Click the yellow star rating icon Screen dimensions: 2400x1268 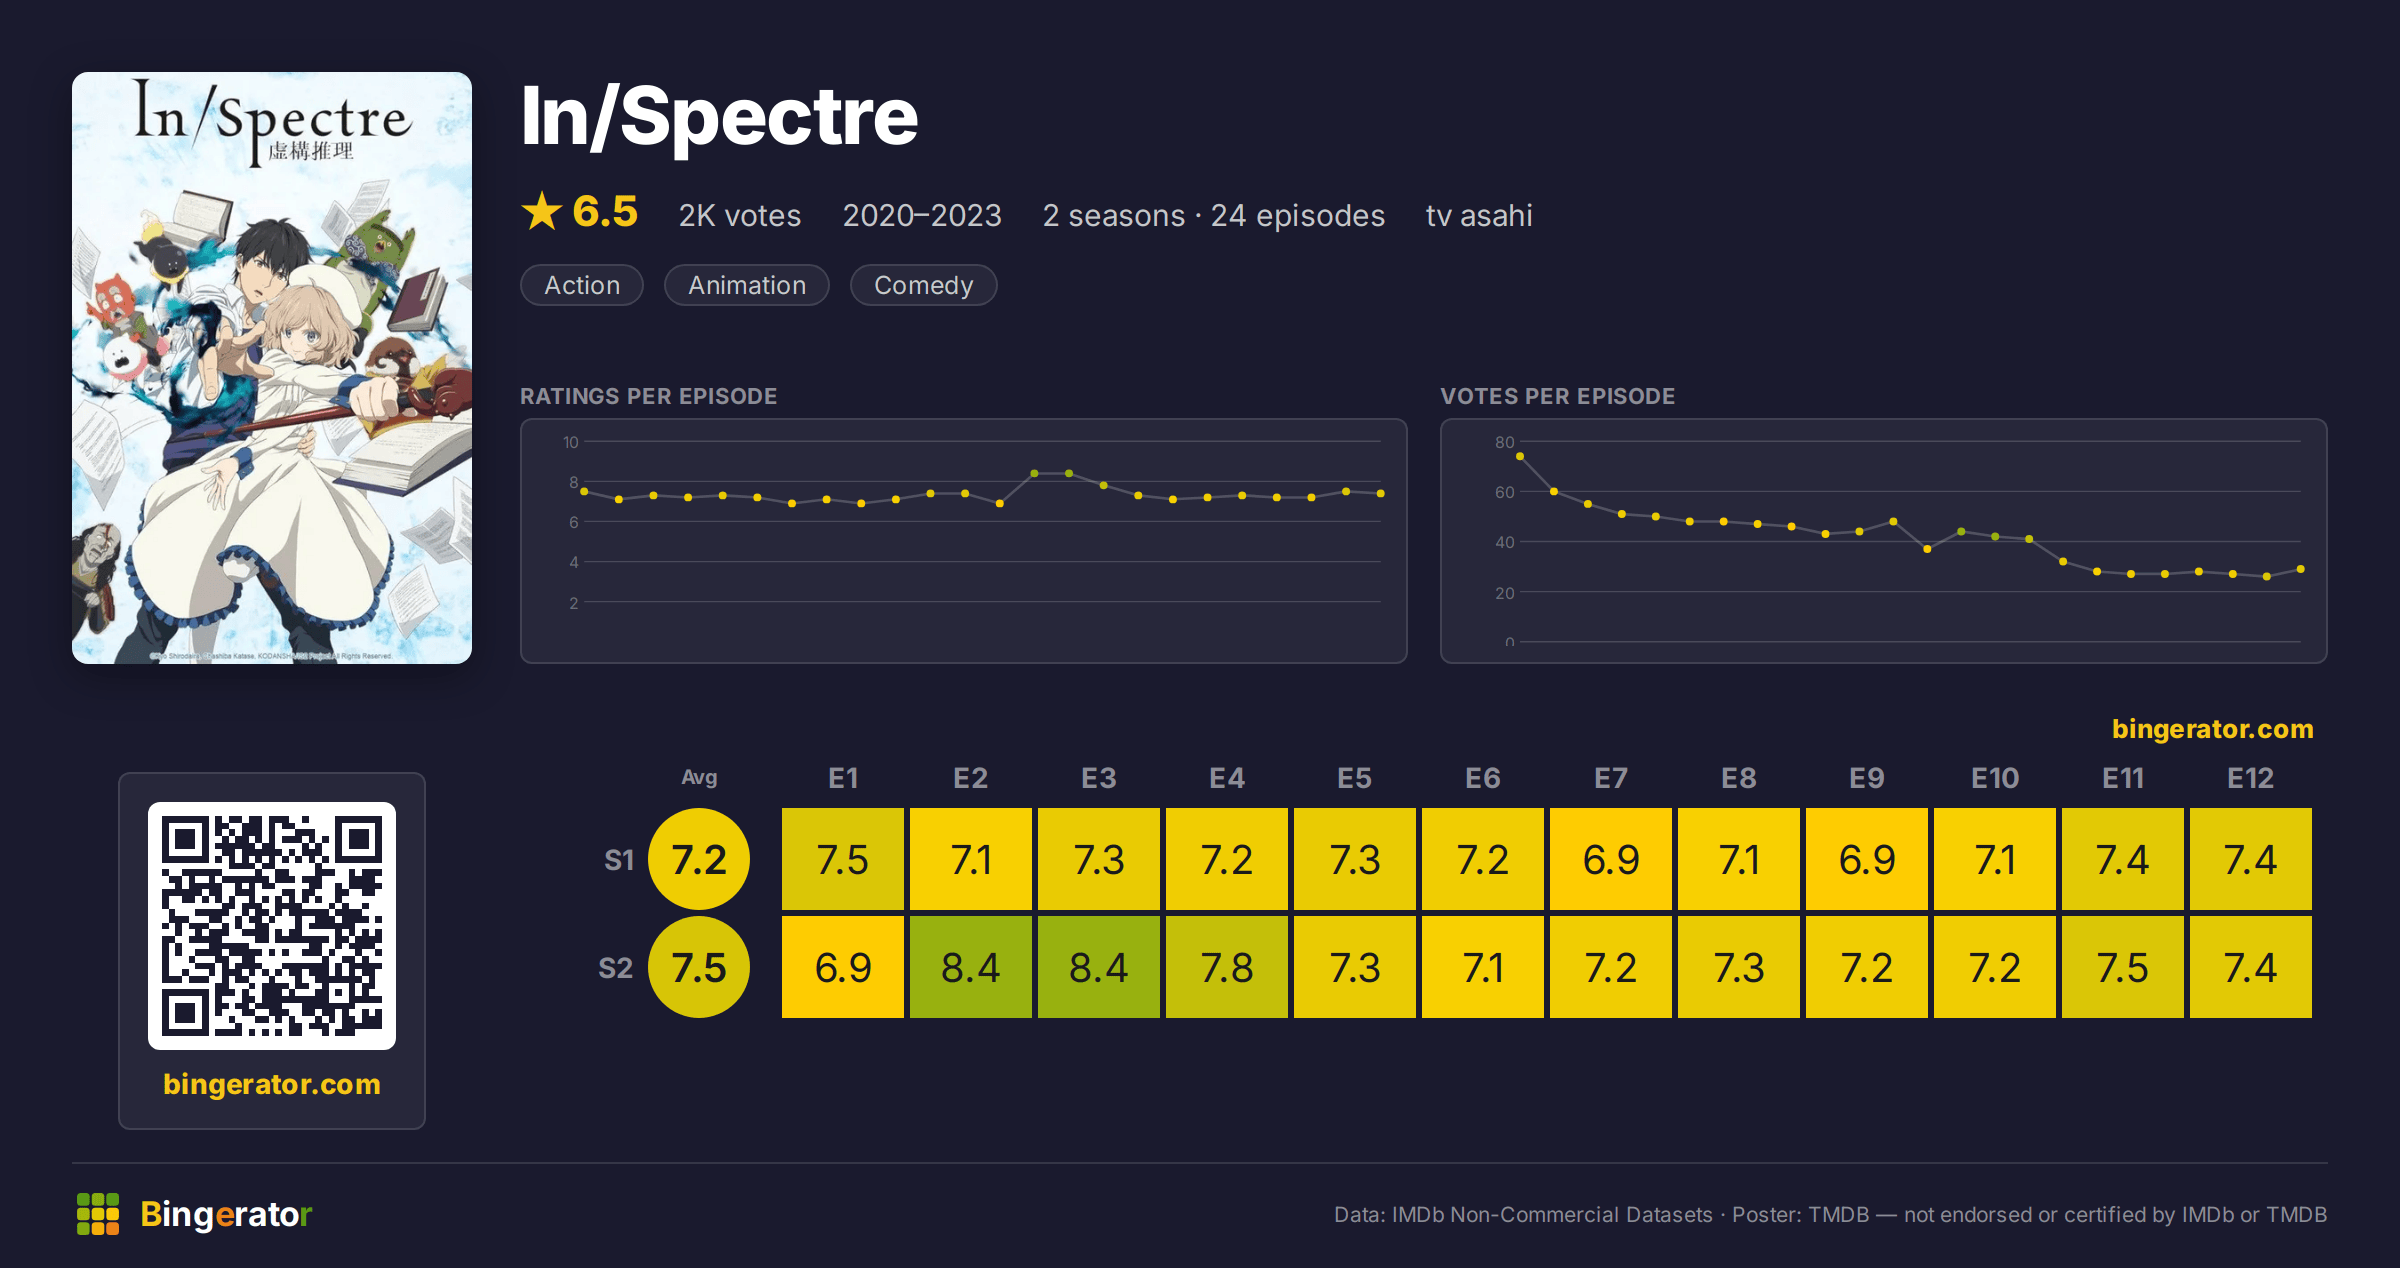[542, 211]
